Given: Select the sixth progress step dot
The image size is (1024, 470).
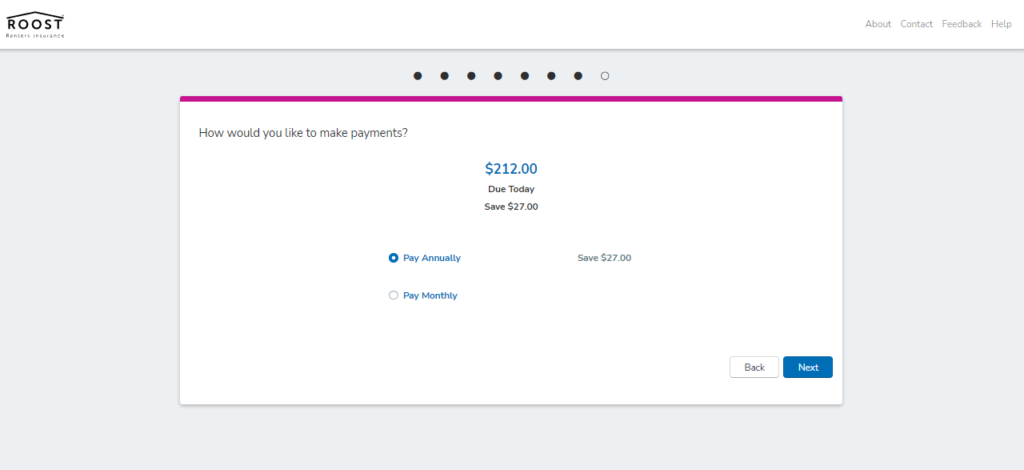Looking at the screenshot, I should 551,76.
